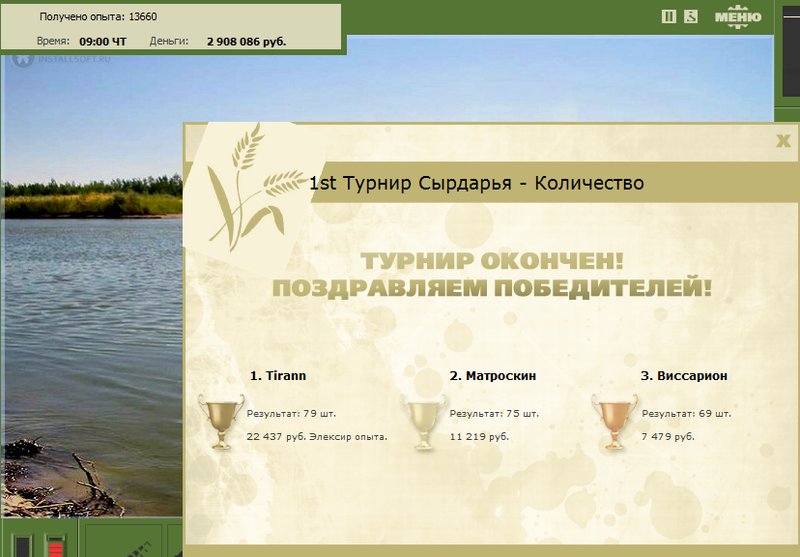The height and width of the screenshot is (557, 800).
Task: Click prize amount 11 219 руб.
Action: (479, 437)
